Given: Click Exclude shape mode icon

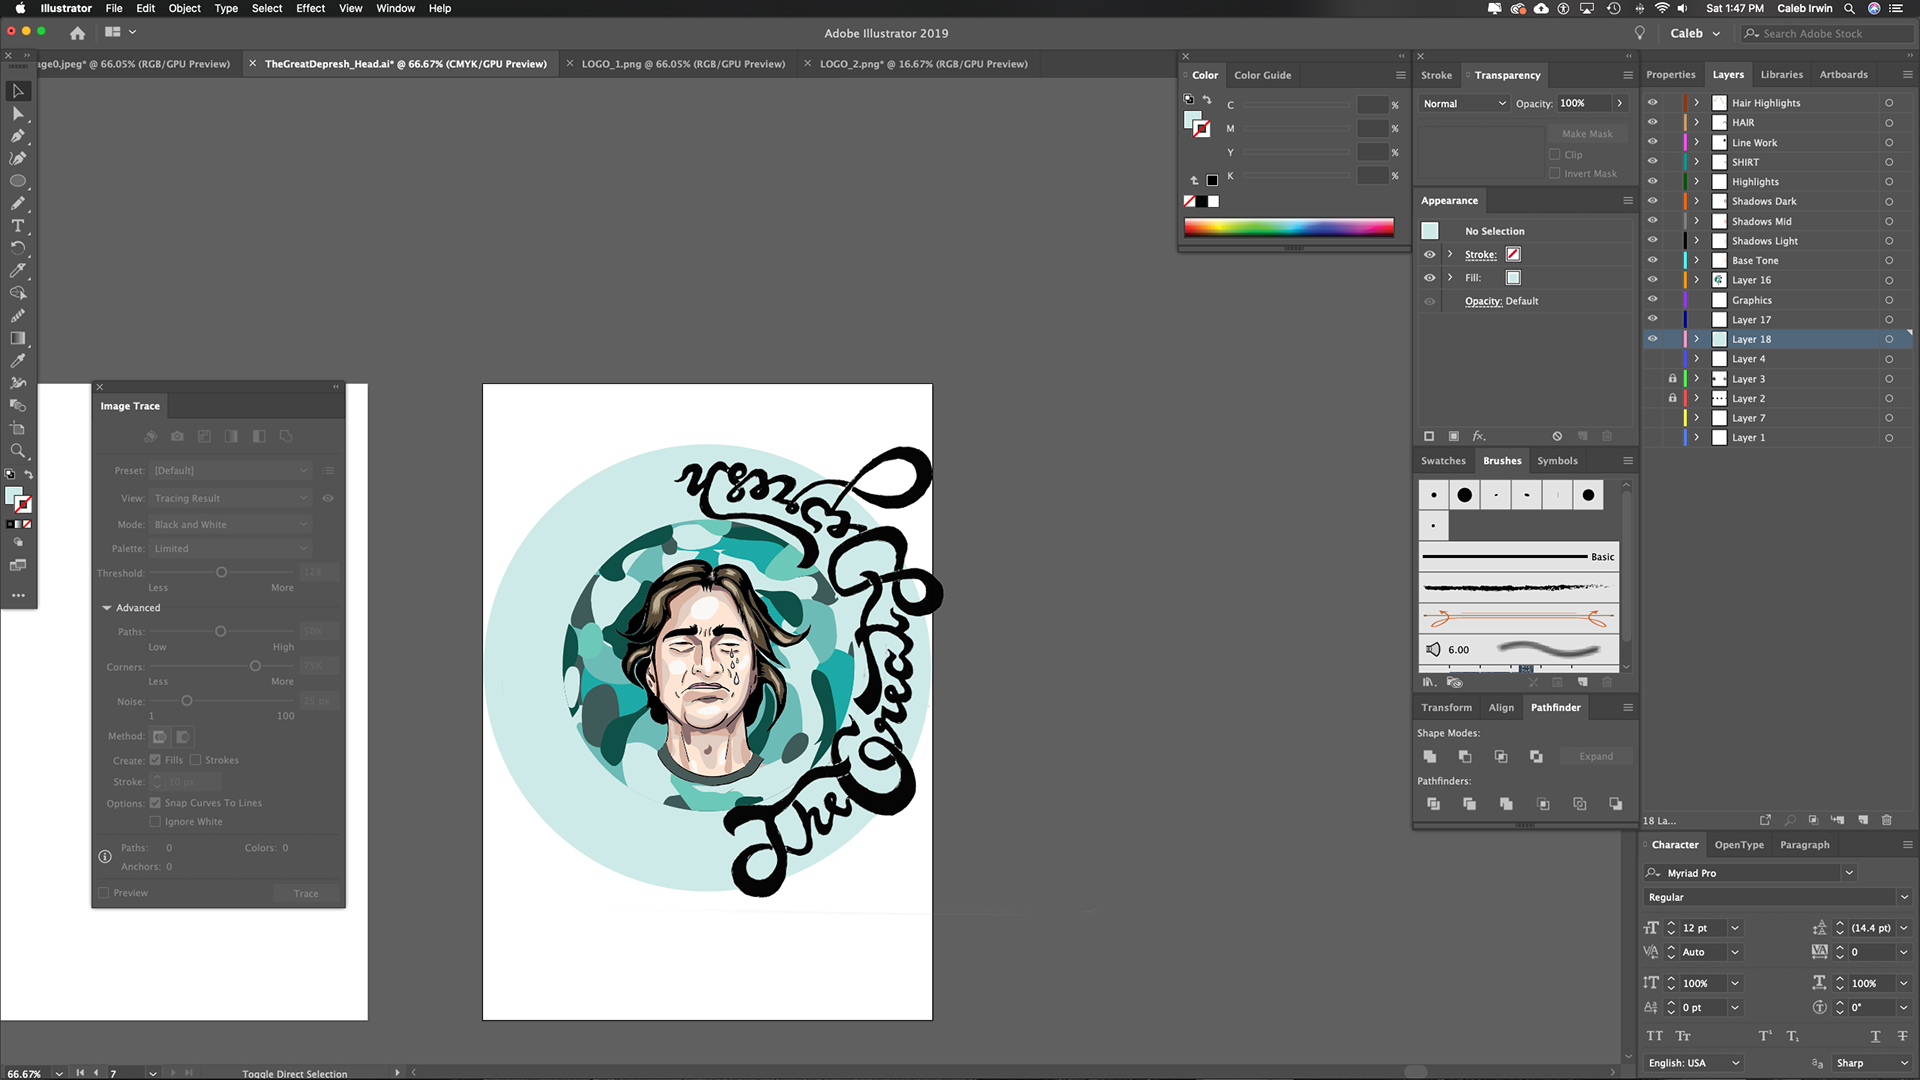Looking at the screenshot, I should click(1536, 757).
